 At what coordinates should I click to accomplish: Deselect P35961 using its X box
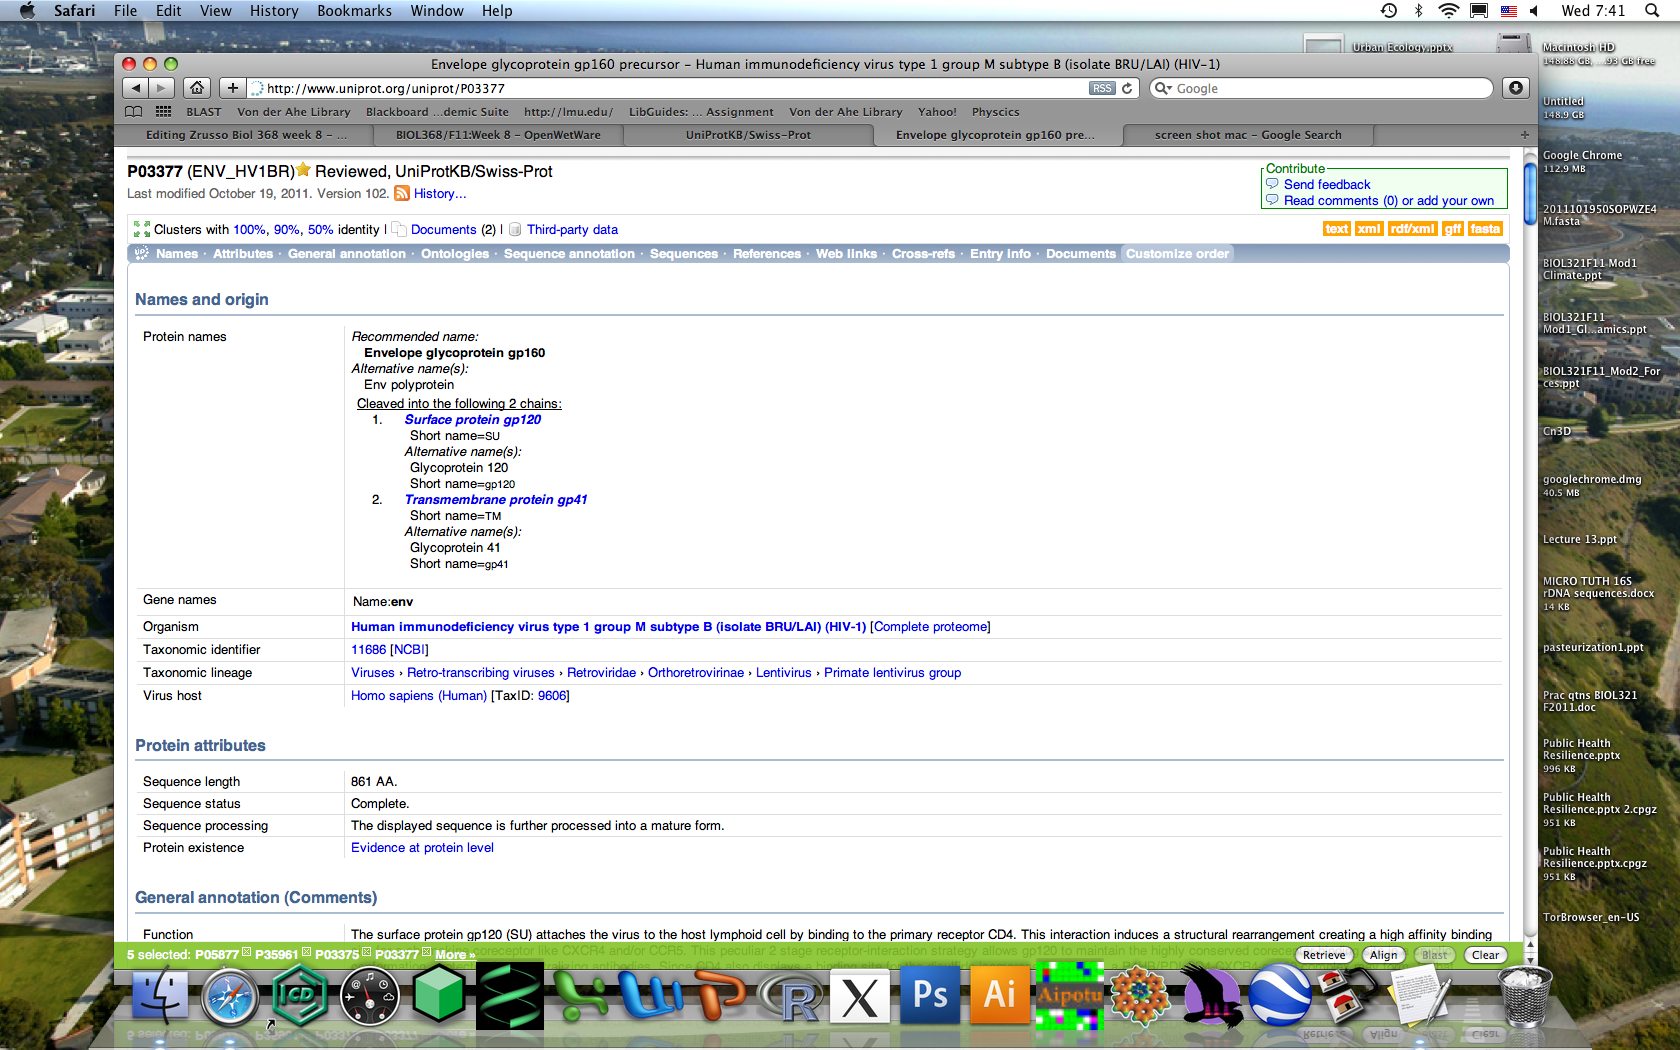306,952
